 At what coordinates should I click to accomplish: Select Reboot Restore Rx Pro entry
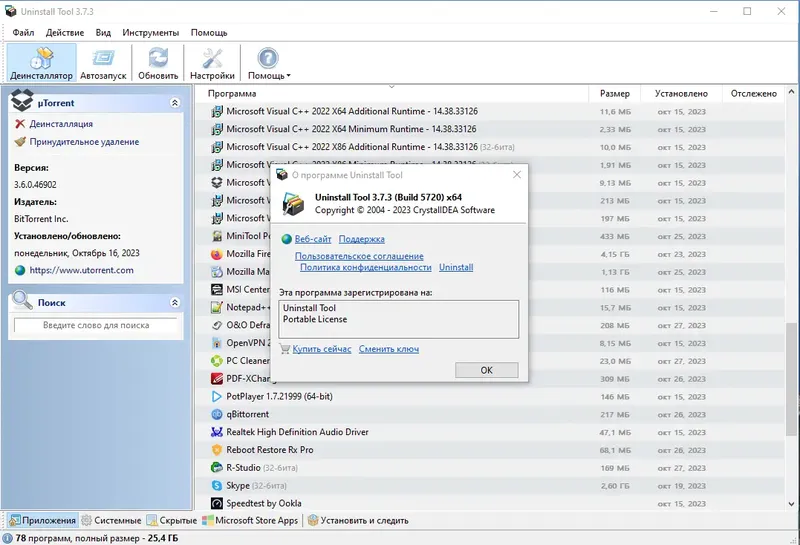tap(490, 450)
